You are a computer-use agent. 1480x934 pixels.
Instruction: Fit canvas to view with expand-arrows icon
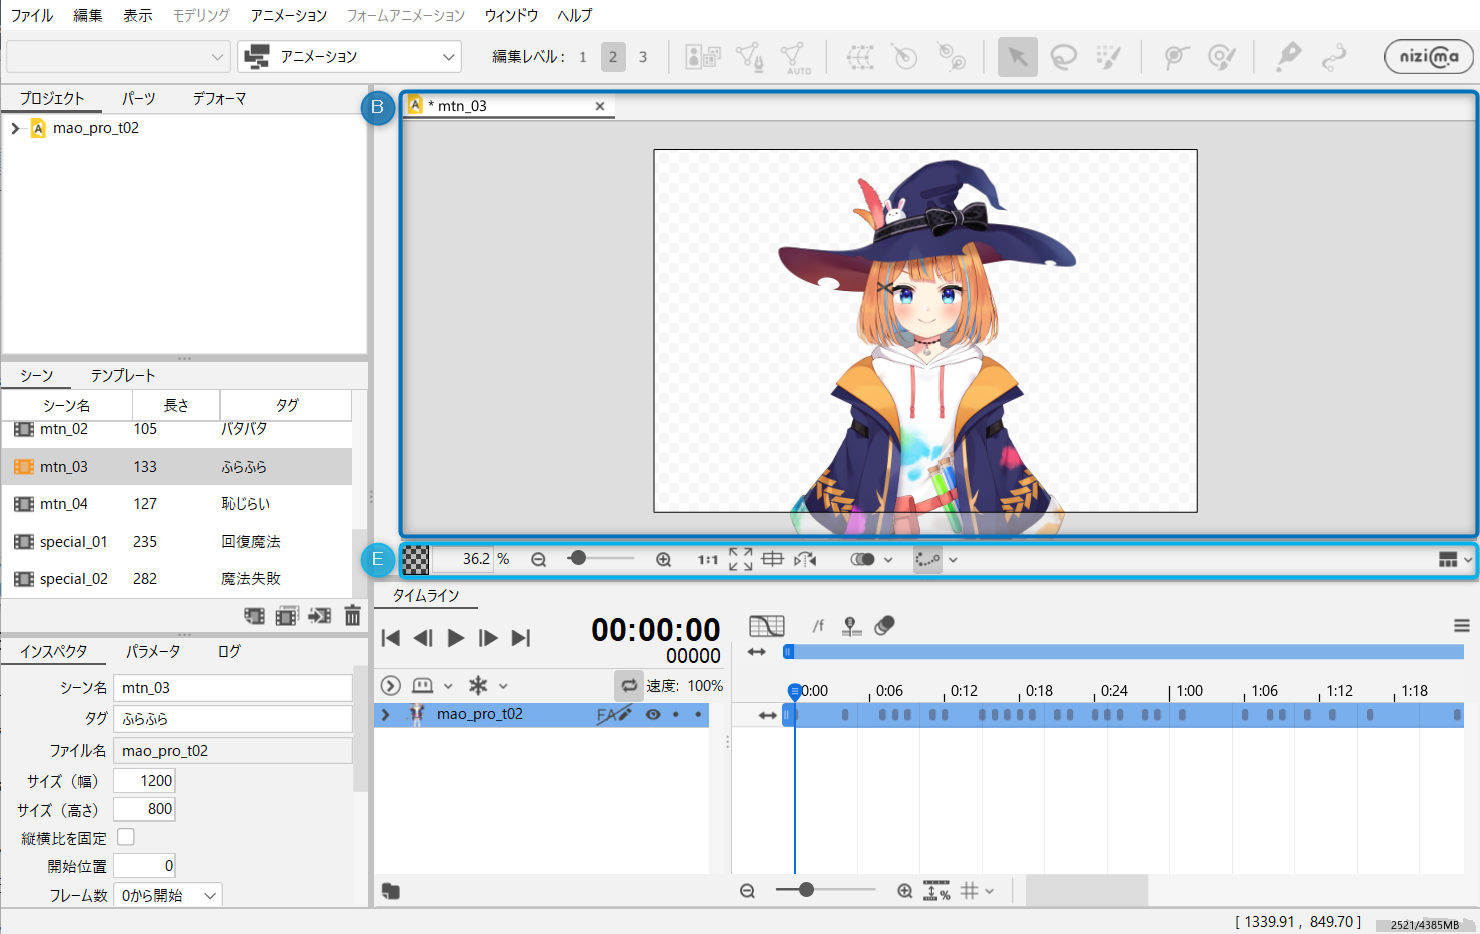coord(740,559)
